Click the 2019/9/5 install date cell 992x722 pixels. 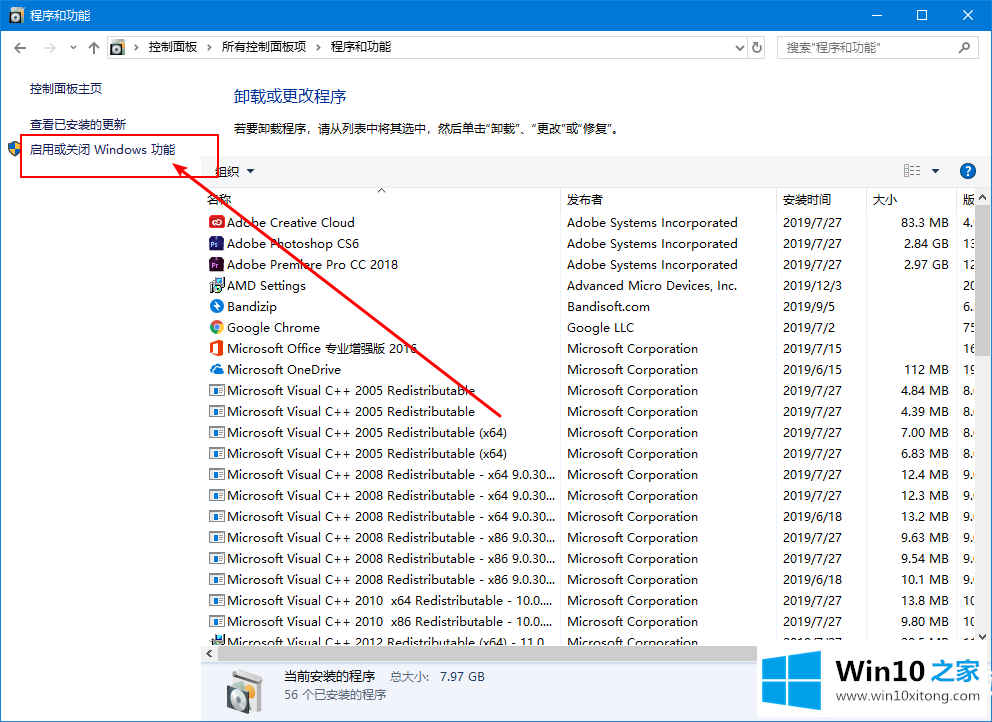pyautogui.click(x=809, y=306)
